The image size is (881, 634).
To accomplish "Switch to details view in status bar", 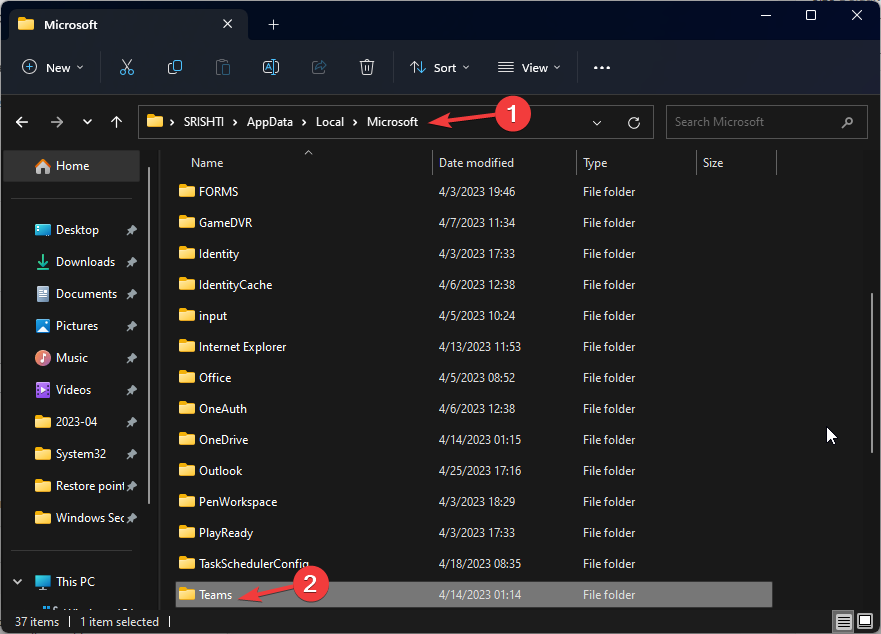I will [x=845, y=622].
